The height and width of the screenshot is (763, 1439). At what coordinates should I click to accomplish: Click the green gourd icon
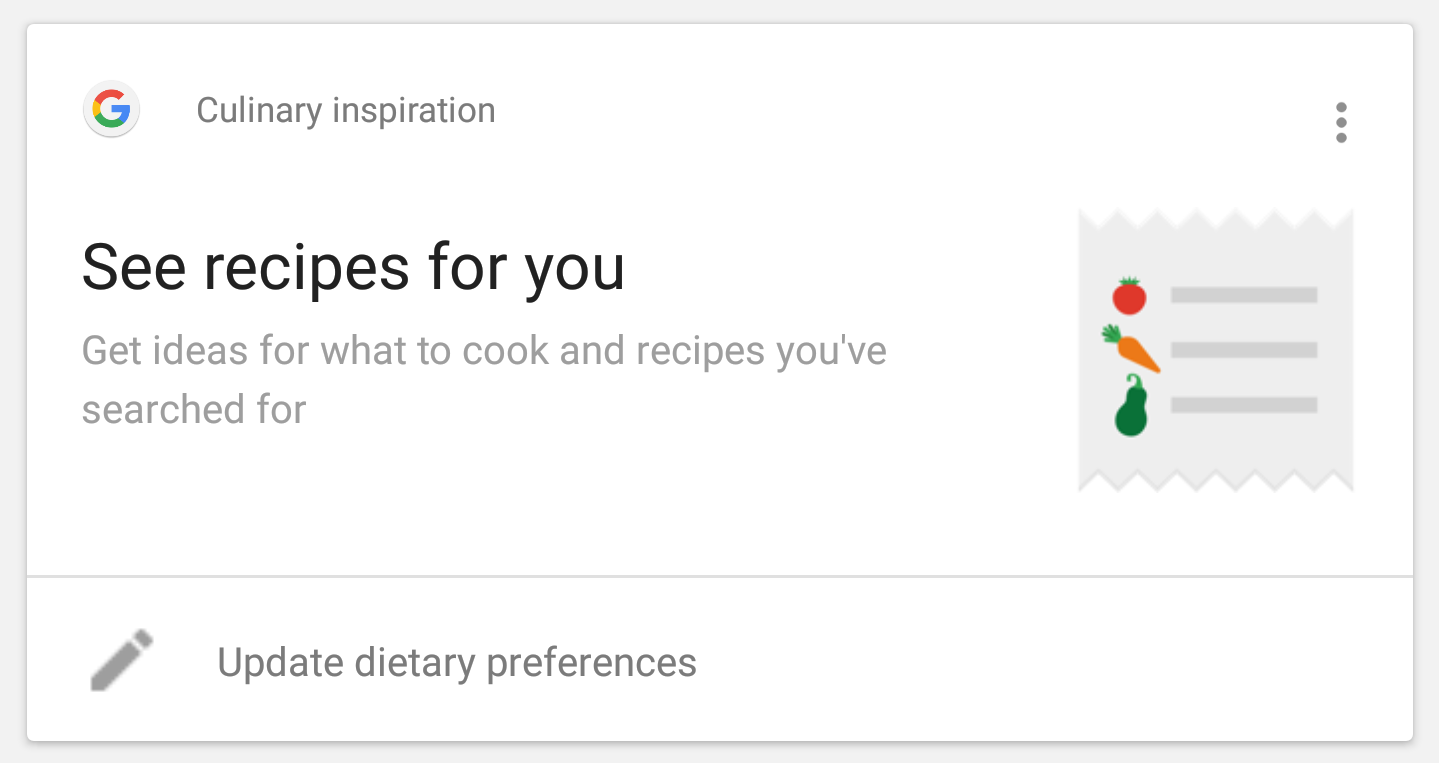coord(1131,407)
